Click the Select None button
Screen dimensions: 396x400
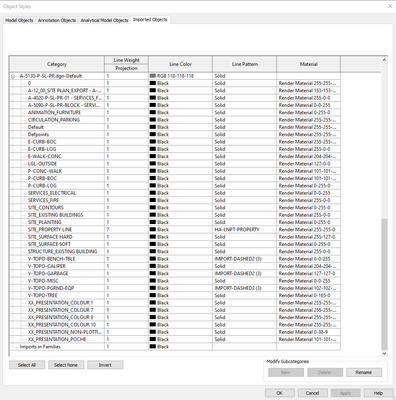[x=66, y=365]
